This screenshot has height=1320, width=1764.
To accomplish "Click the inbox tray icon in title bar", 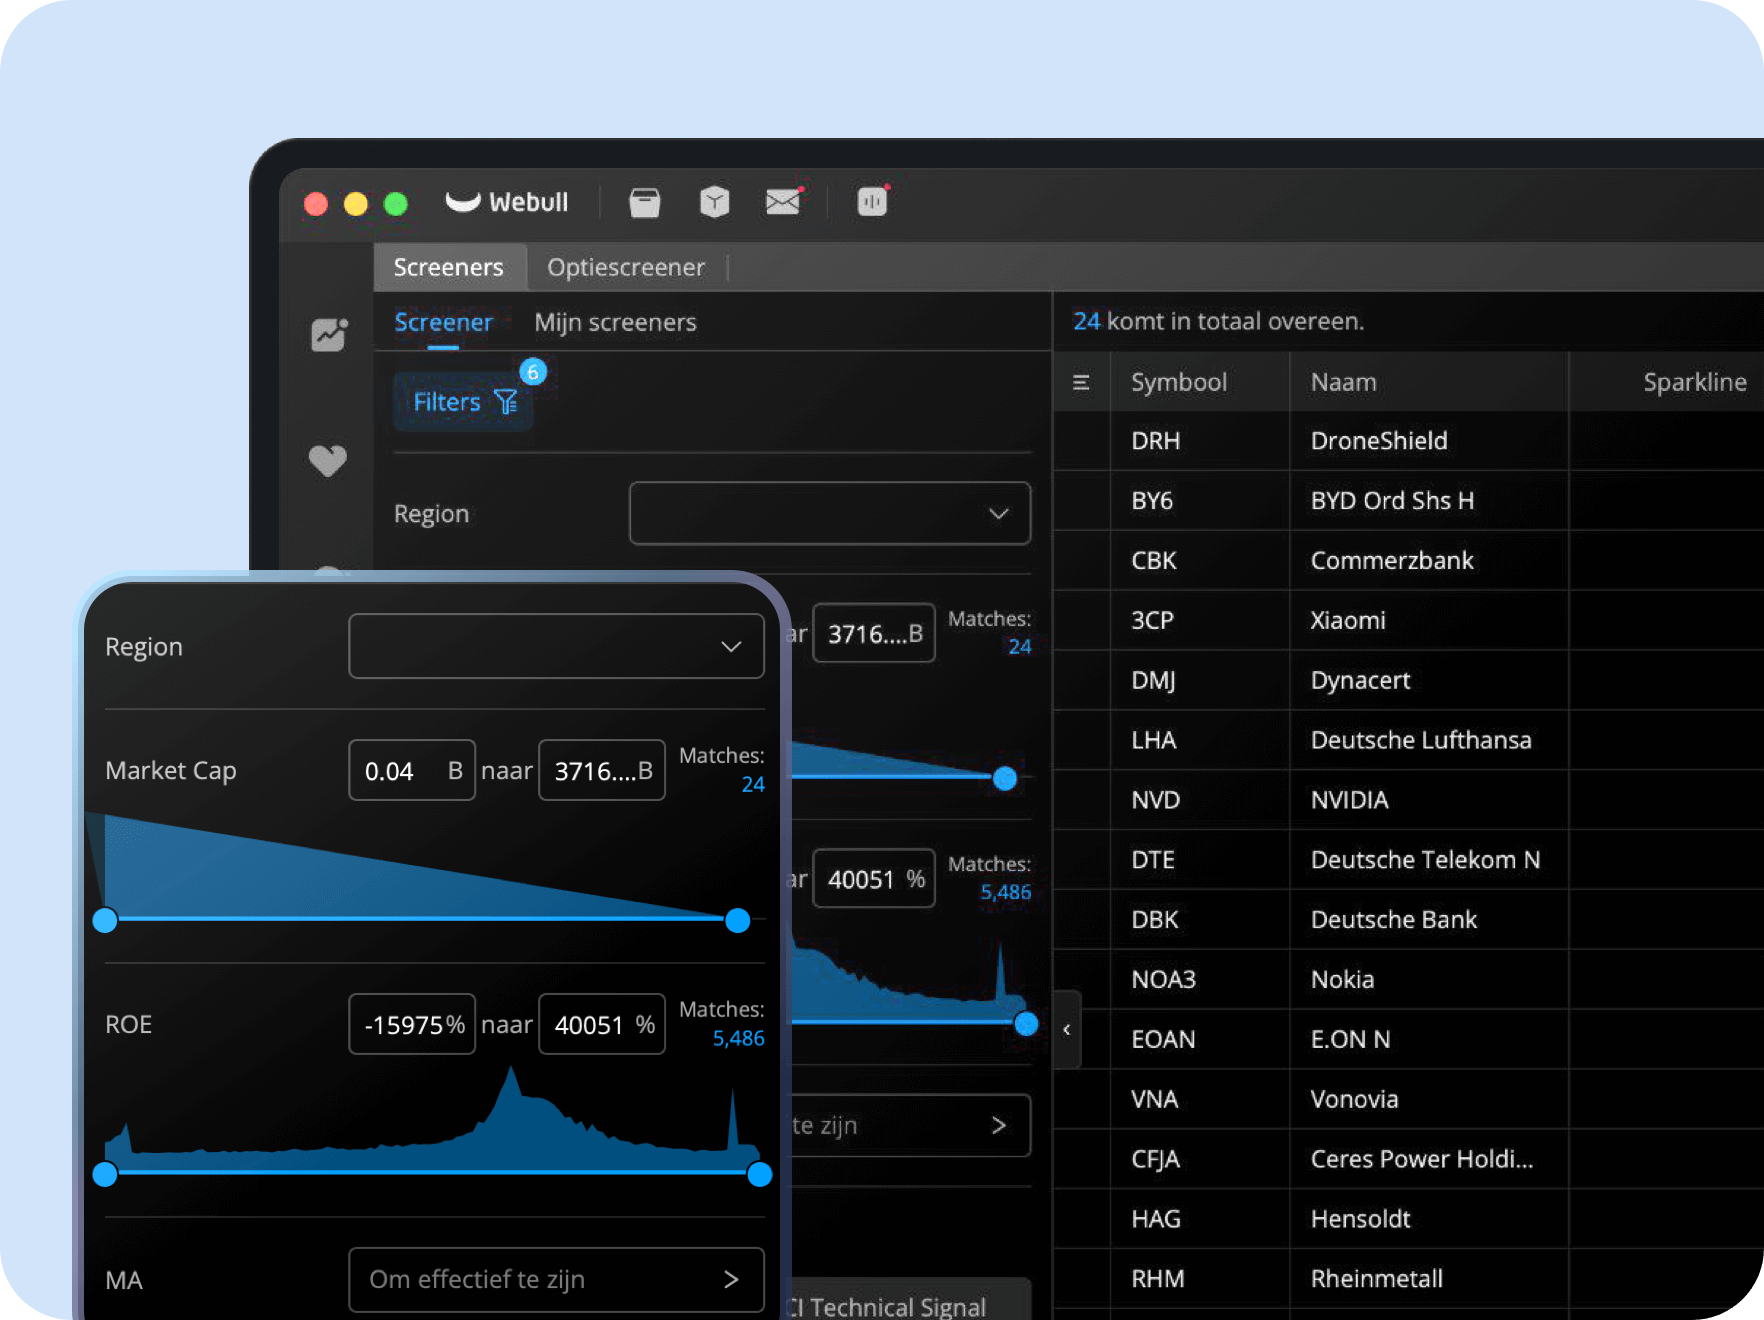I will click(x=644, y=203).
